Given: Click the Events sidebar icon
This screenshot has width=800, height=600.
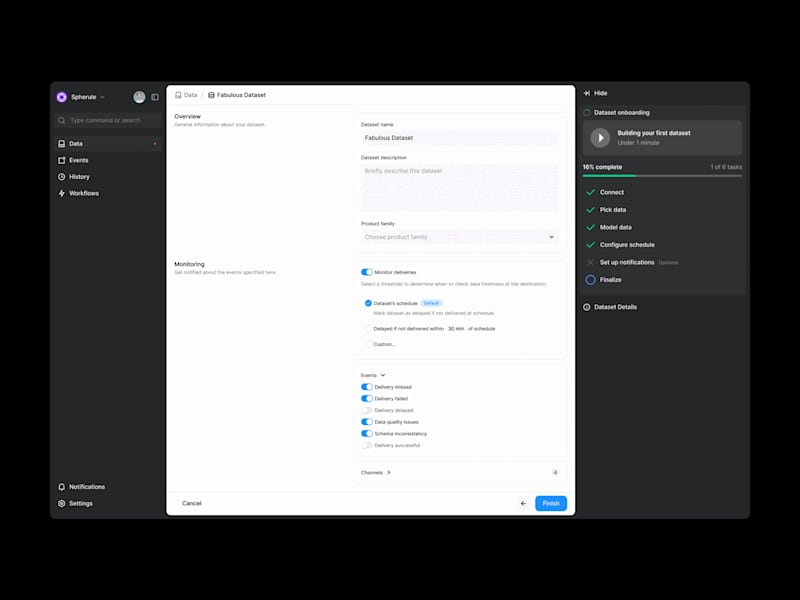Looking at the screenshot, I should tap(62, 160).
